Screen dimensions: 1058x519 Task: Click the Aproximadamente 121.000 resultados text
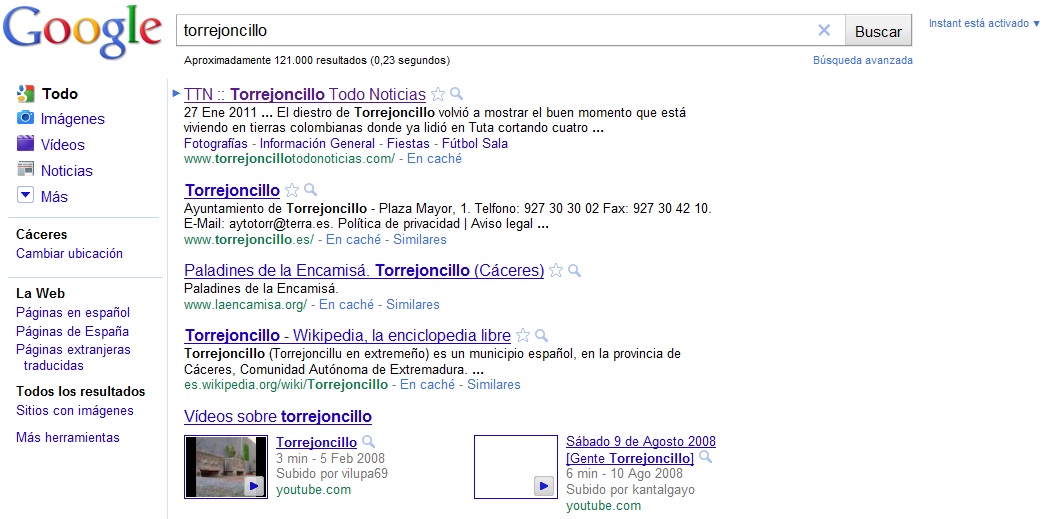pyautogui.click(x=317, y=60)
